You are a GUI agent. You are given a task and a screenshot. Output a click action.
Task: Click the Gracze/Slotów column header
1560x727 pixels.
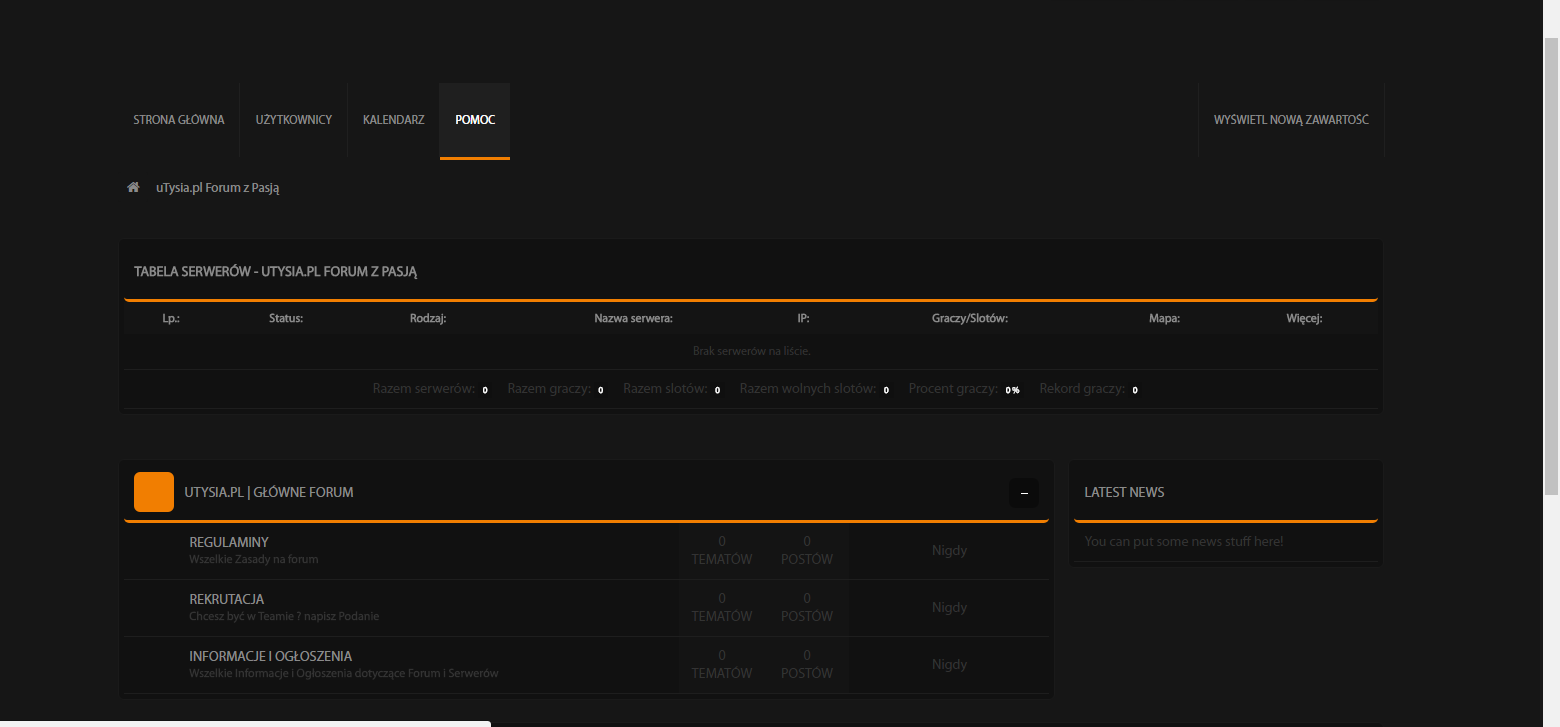point(969,318)
